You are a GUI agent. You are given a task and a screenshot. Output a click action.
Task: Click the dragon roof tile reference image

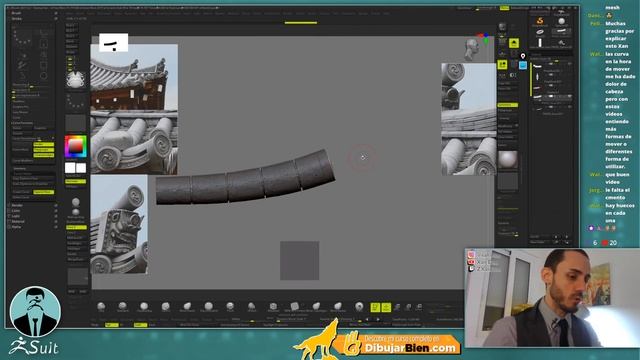point(119,224)
